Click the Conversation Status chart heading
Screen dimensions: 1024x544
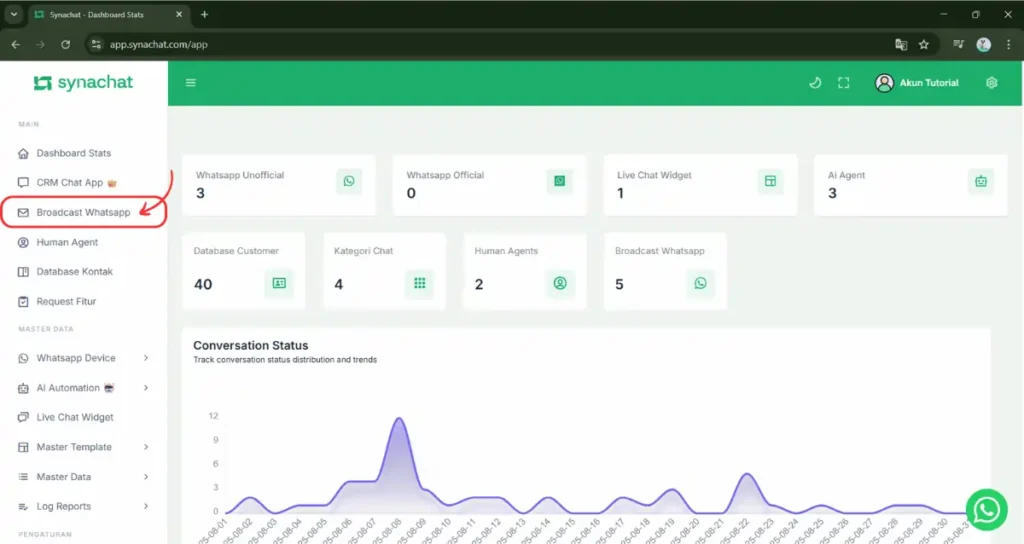click(251, 345)
